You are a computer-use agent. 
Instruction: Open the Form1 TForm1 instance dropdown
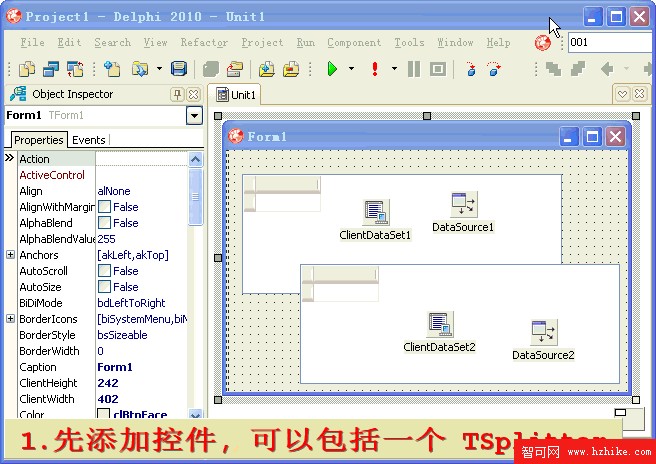194,115
